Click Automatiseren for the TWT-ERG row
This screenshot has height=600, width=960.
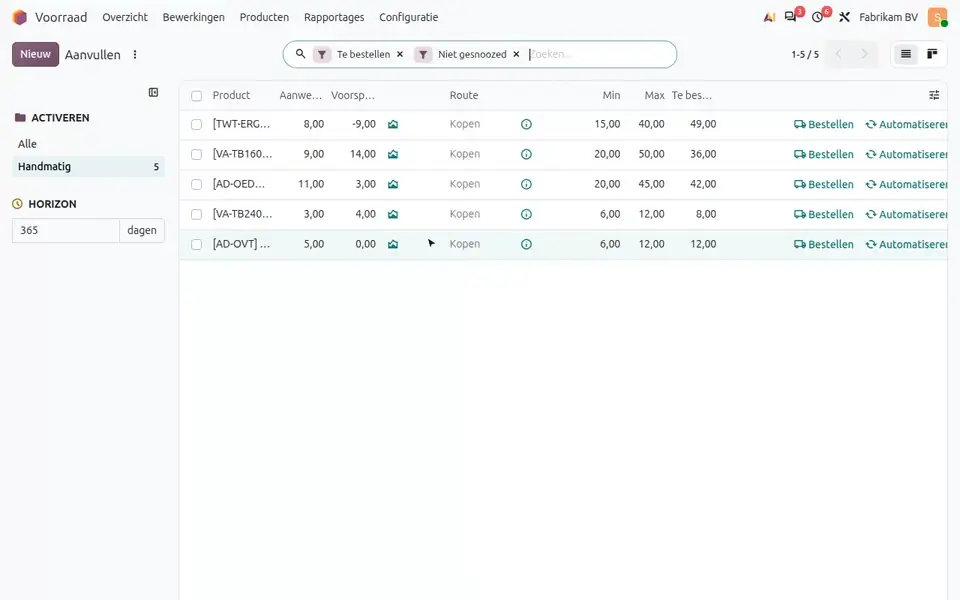(x=906, y=124)
